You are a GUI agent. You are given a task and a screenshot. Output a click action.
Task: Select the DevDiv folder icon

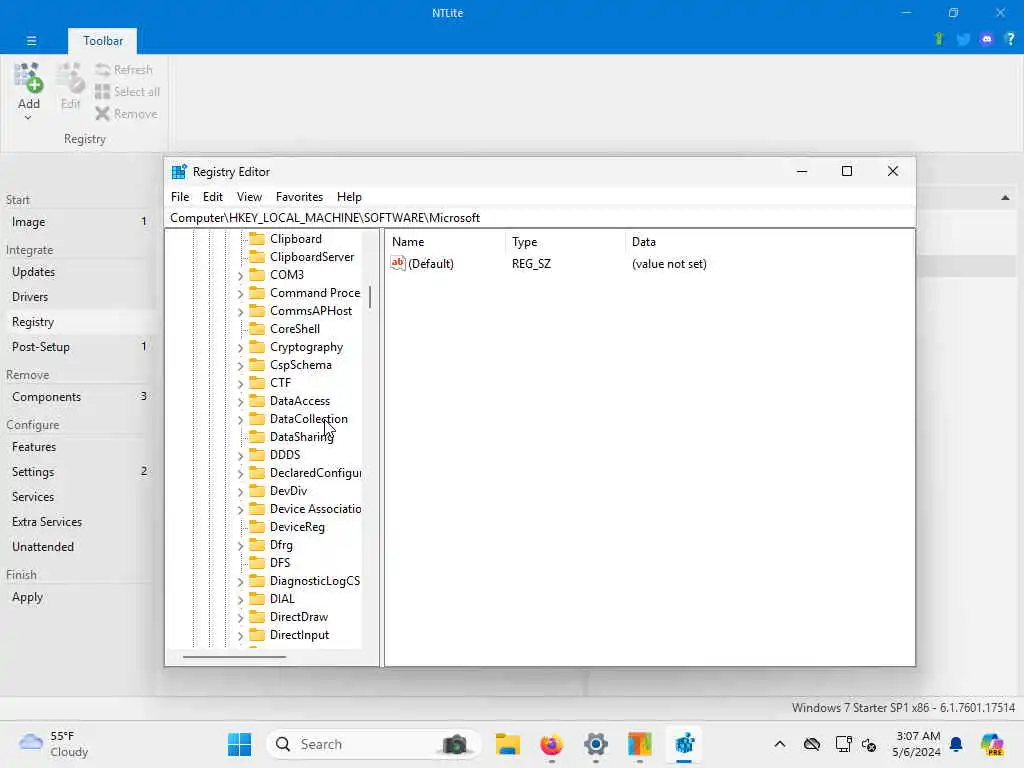[x=257, y=490]
